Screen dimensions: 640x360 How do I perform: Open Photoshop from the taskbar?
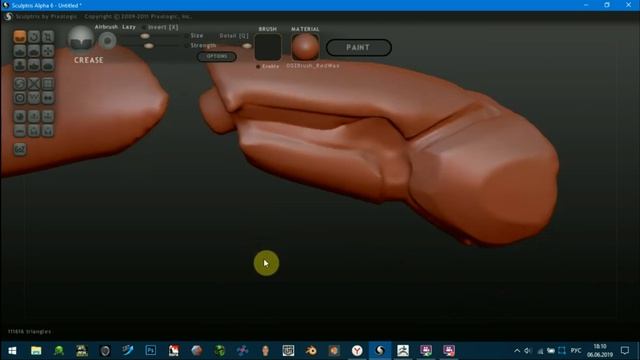point(151,351)
